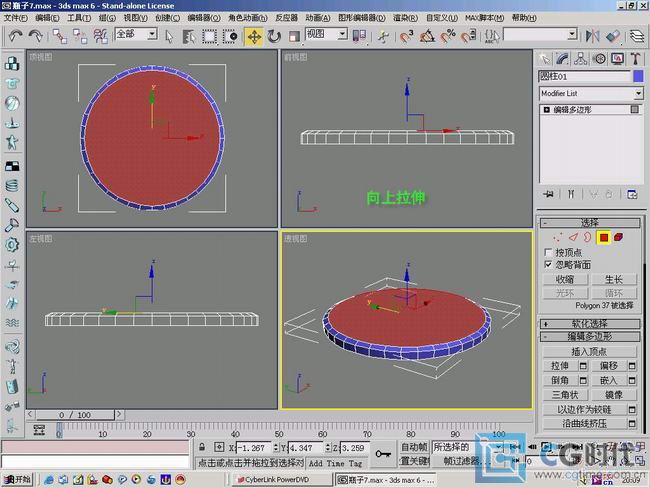Image resolution: width=650 pixels, height=488 pixels.
Task: Activate the Select and Move tool
Action: [x=254, y=36]
